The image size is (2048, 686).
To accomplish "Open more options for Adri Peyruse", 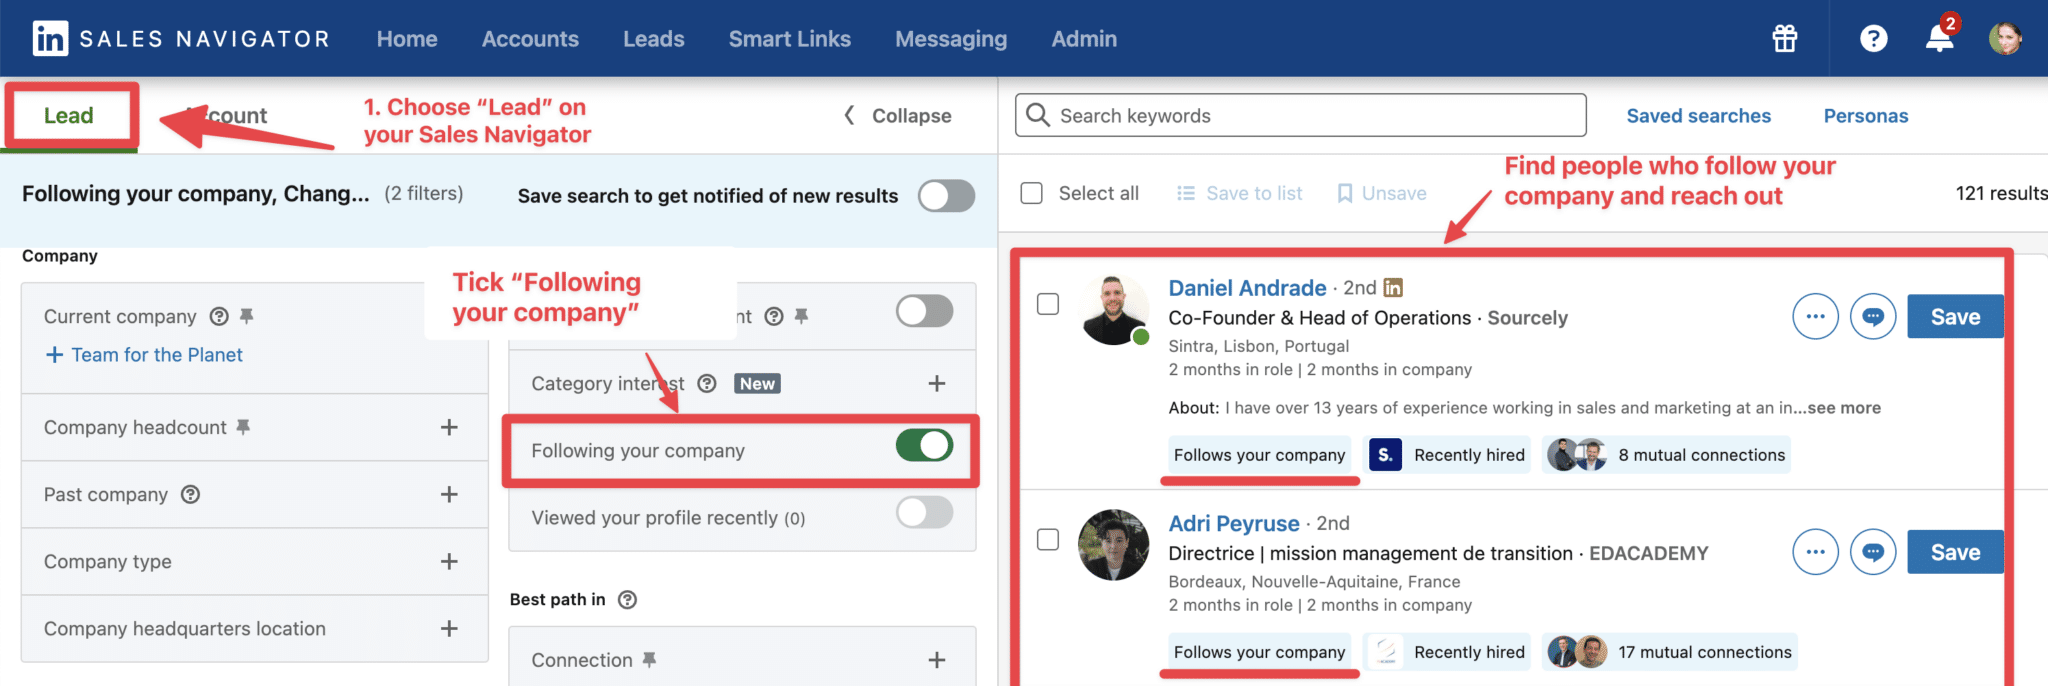I will pos(1815,552).
